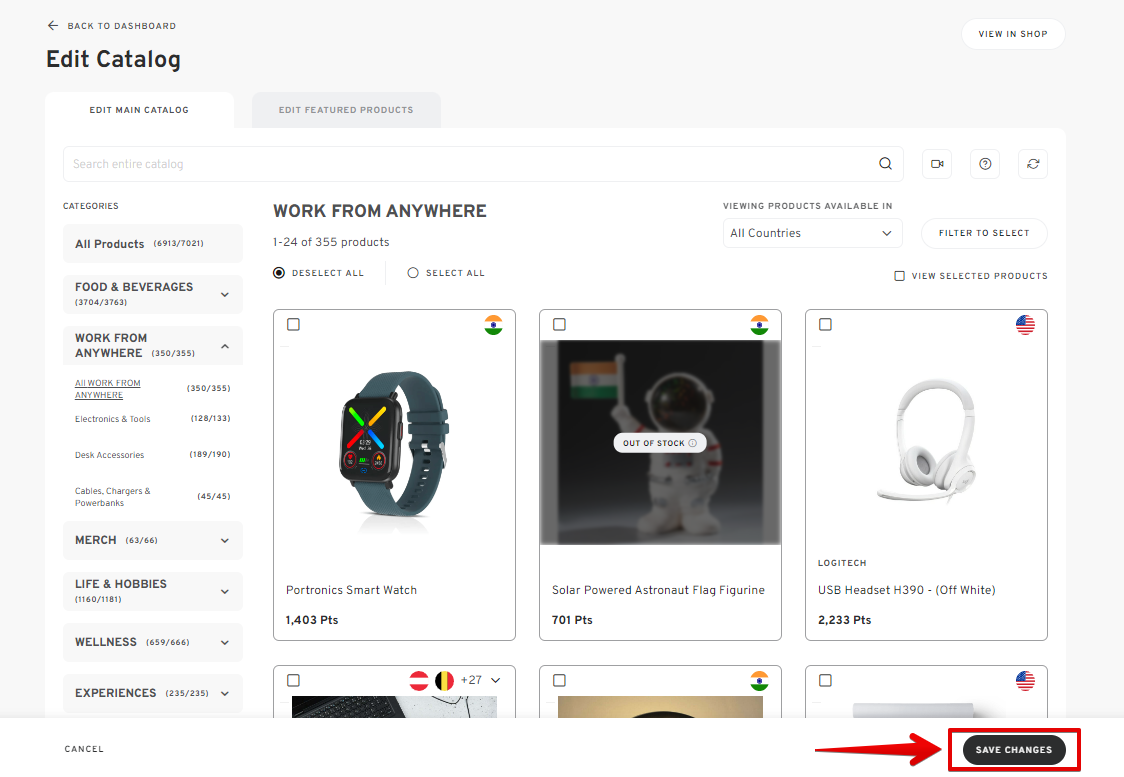The height and width of the screenshot is (777, 1124).
Task: Click the help question mark icon
Action: tap(985, 164)
